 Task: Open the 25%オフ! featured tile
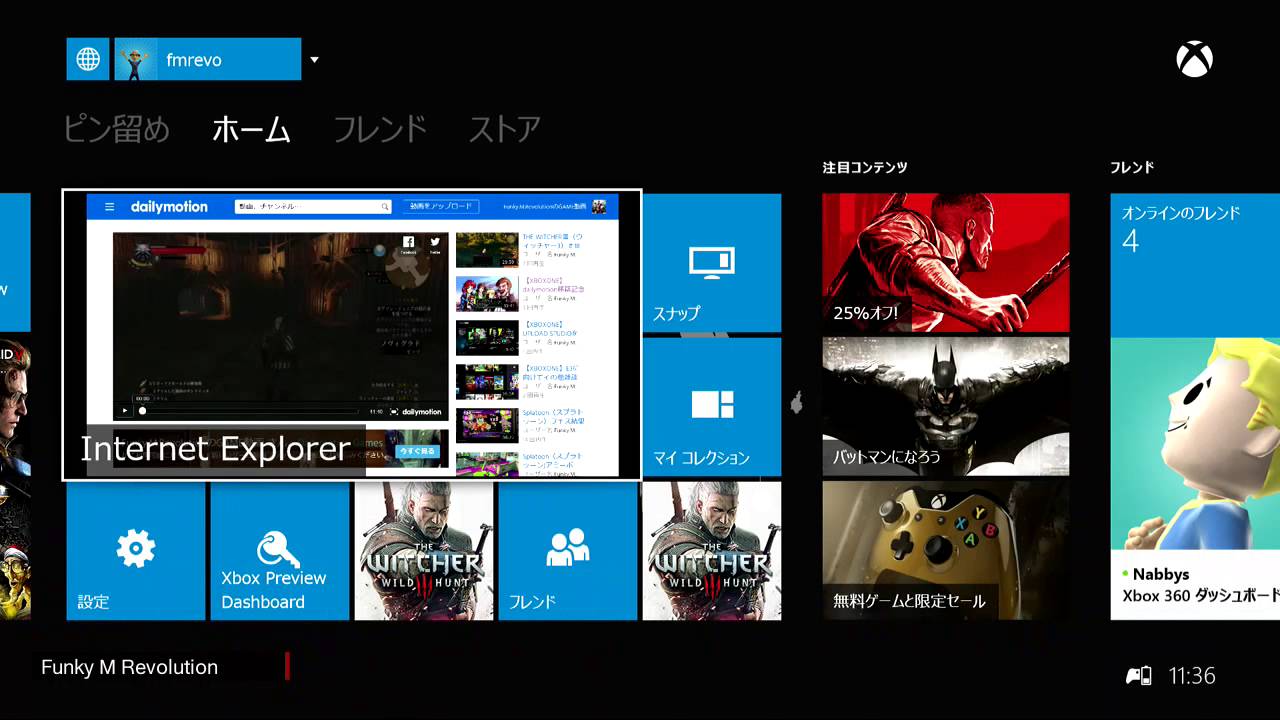tap(946, 263)
